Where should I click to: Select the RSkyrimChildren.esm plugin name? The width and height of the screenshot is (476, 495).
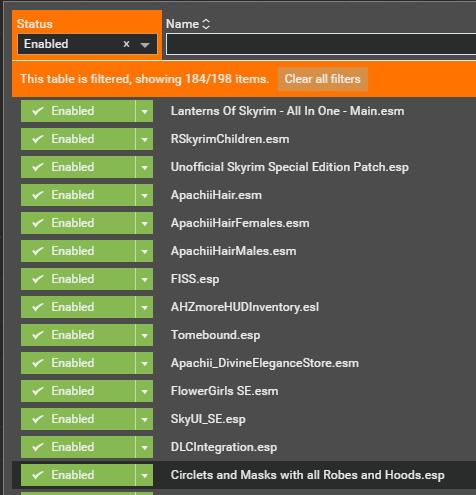tap(230, 139)
